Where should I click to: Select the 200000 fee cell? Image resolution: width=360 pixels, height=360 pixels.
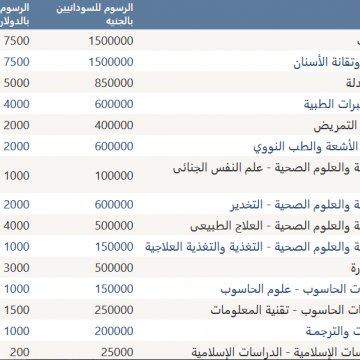pos(114,331)
